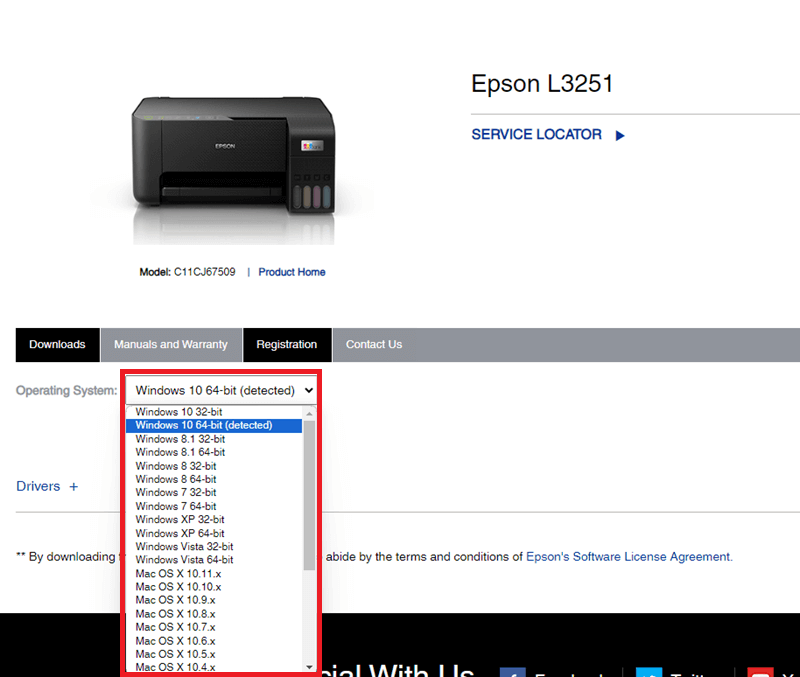
Task: Switch to Manuals and Warranty tab
Action: tap(171, 345)
